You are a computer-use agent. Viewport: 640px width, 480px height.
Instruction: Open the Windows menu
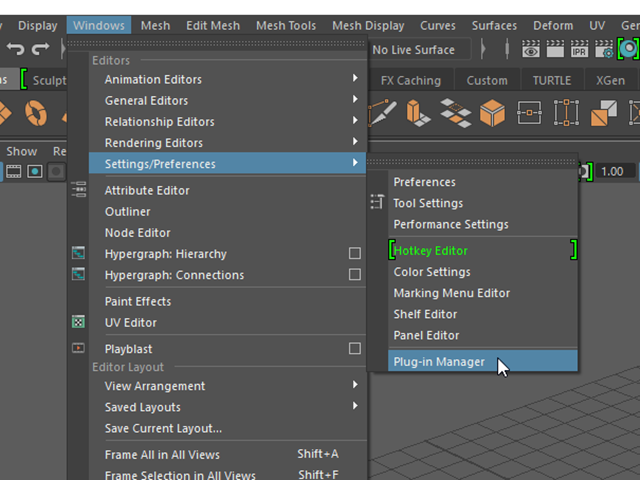pos(99,25)
